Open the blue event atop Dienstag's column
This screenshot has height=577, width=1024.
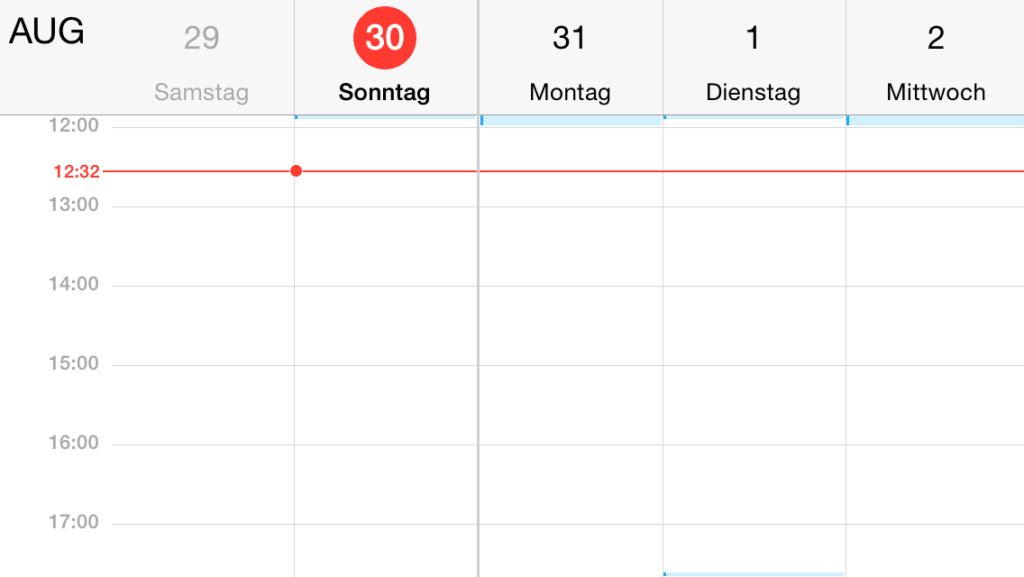(x=754, y=117)
